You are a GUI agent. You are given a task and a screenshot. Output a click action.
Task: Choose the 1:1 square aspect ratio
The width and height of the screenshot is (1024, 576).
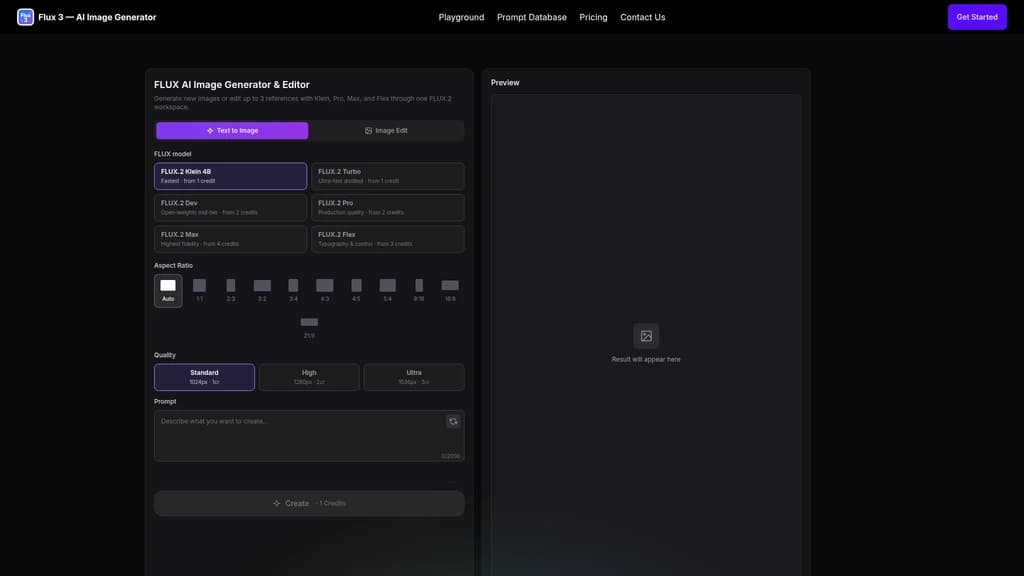pos(199,285)
